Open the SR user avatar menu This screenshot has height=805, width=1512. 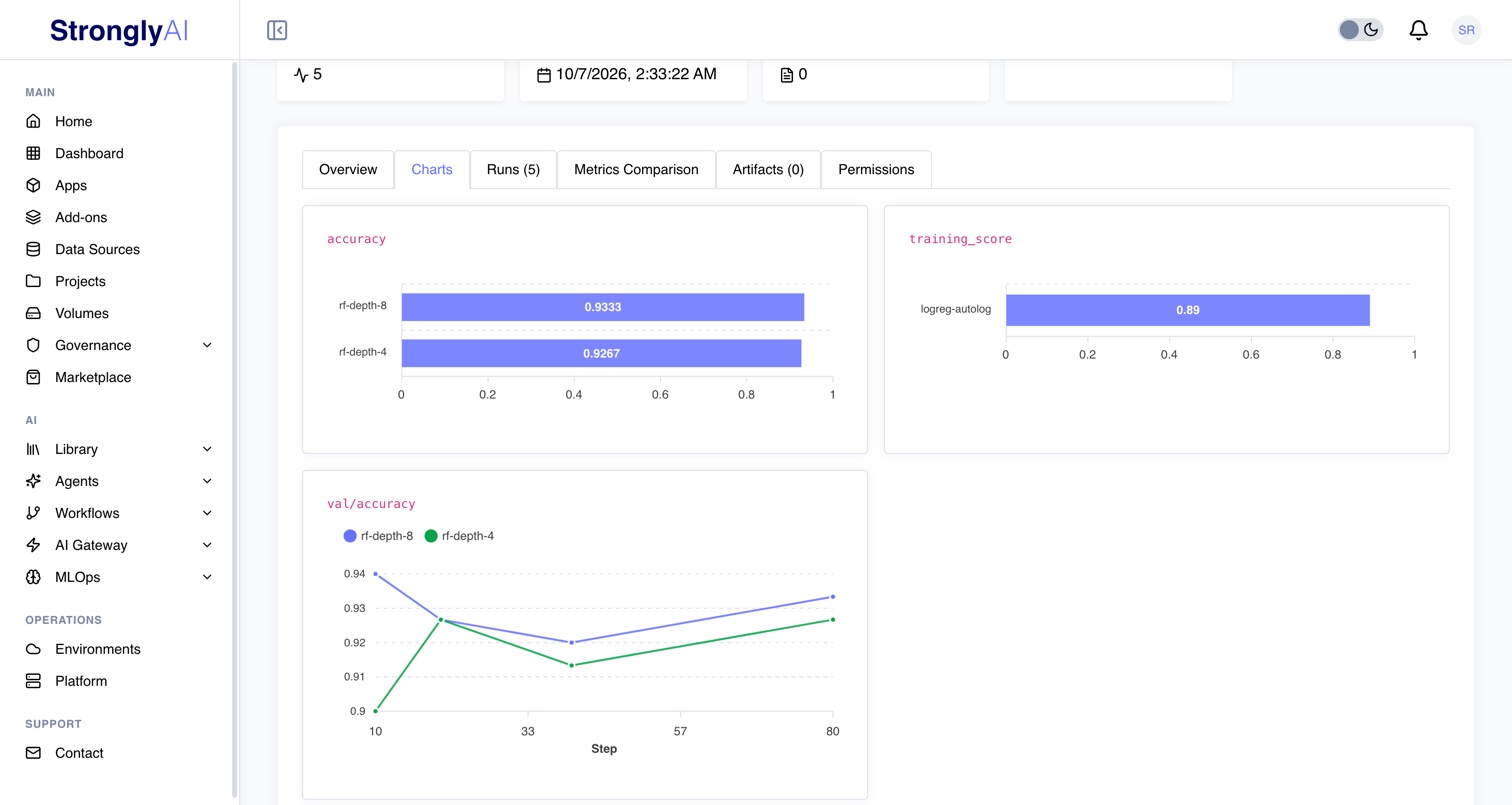coord(1466,30)
